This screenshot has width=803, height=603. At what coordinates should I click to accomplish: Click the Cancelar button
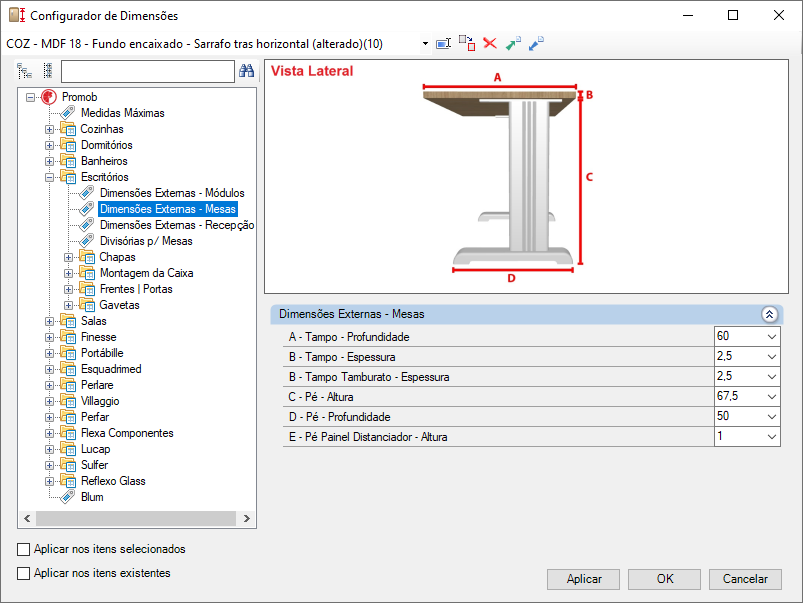[745, 579]
